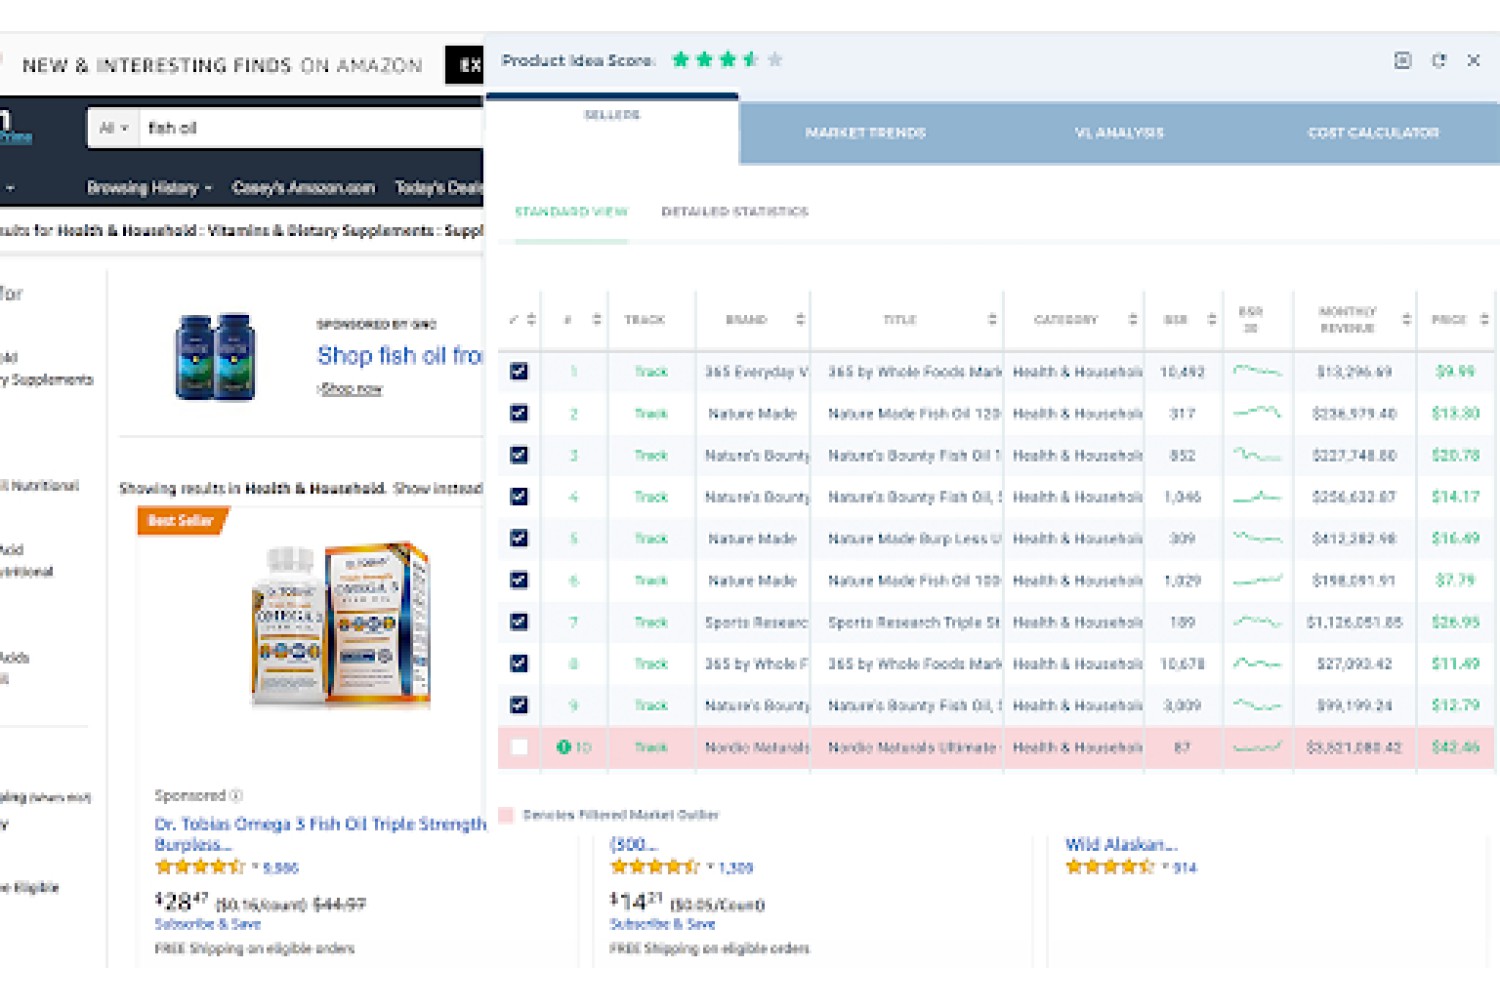The image size is (1500, 1000).
Task: Sort by the # rank column arrows
Action: (597, 320)
